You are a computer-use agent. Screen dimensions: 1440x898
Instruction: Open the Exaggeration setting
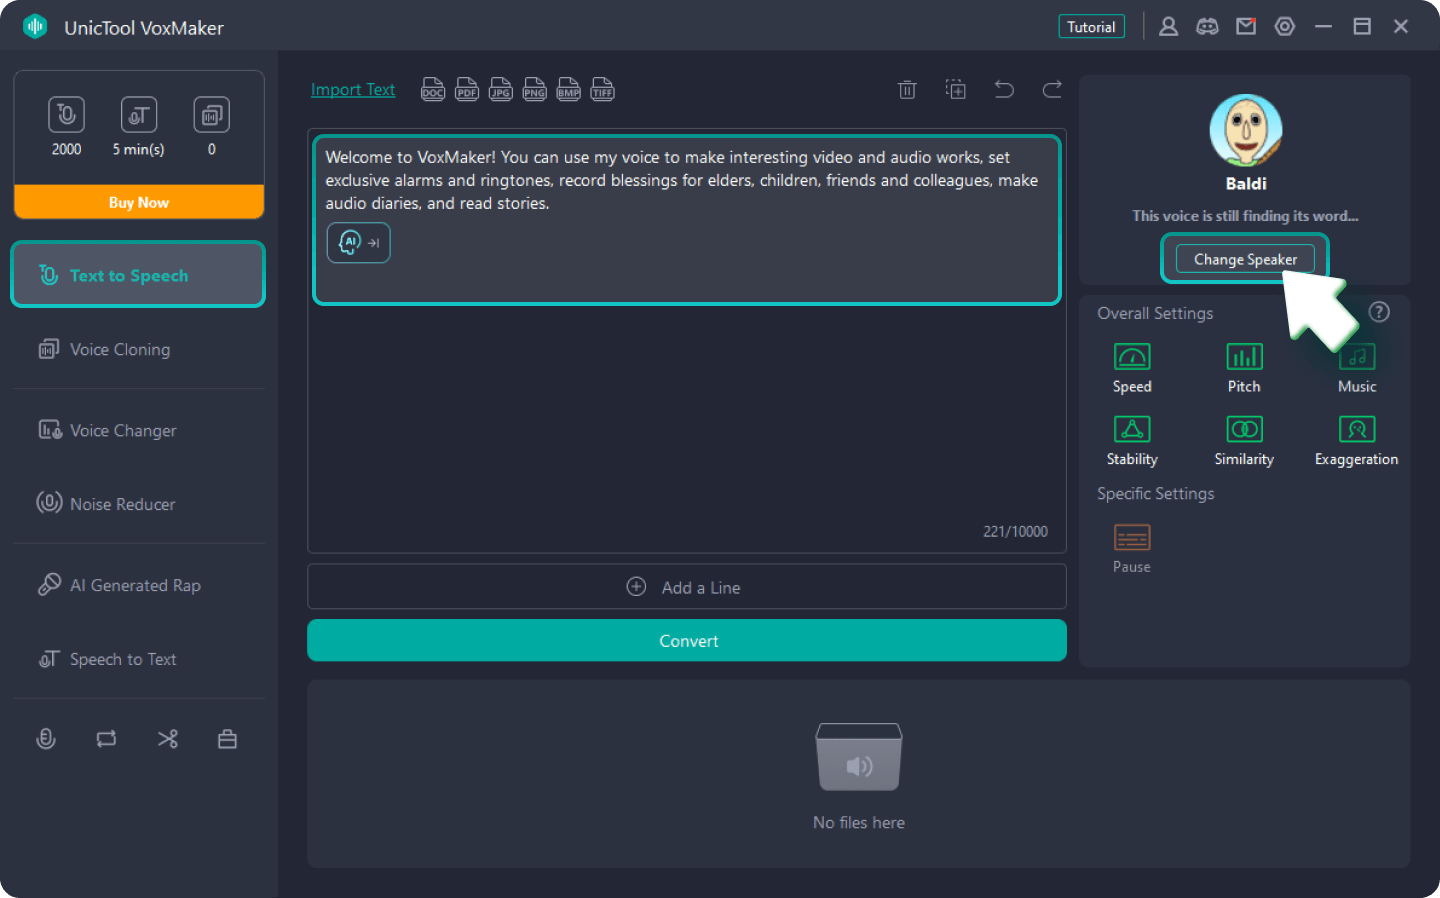(x=1357, y=441)
